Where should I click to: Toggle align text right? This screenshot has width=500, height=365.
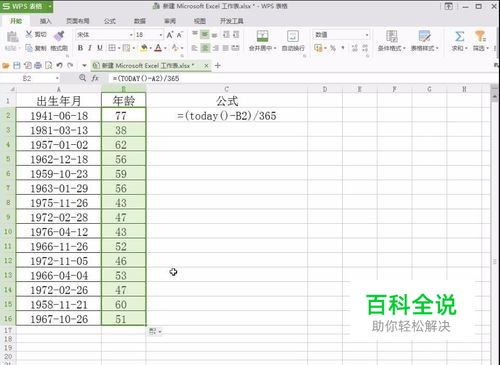(215, 48)
